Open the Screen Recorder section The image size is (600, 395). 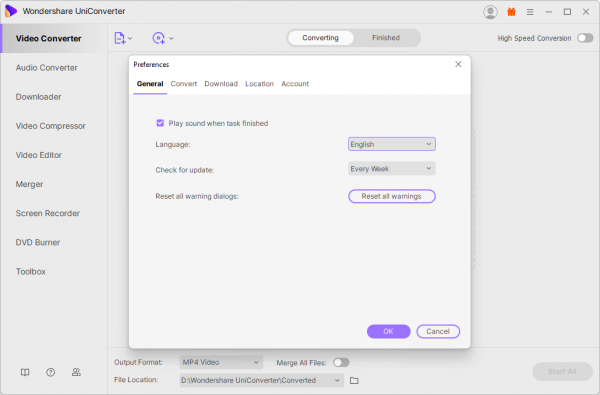point(54,213)
